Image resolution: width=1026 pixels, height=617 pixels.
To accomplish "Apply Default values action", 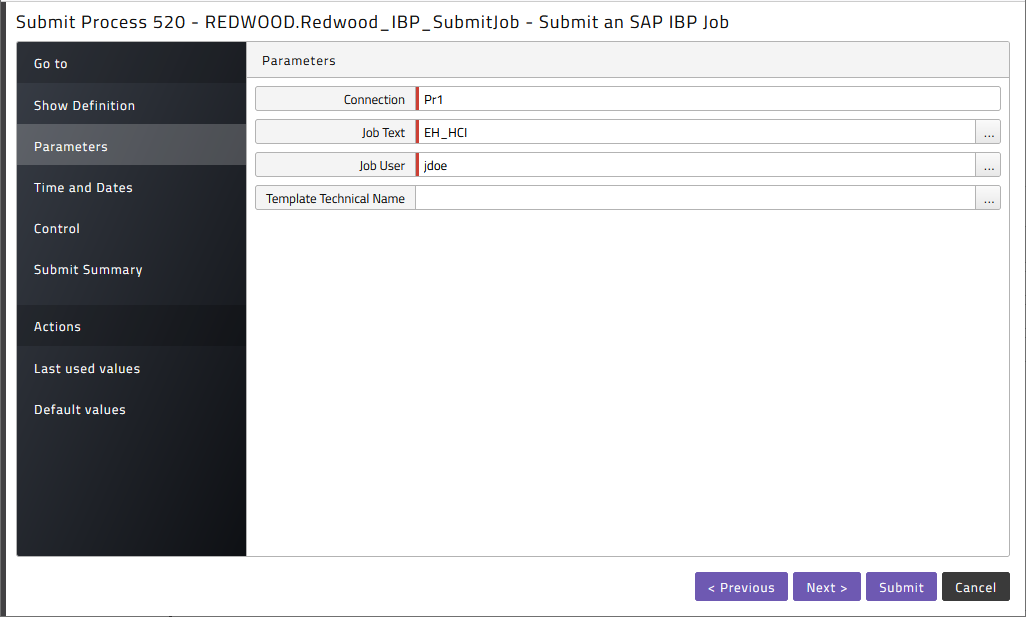I will tap(132, 410).
